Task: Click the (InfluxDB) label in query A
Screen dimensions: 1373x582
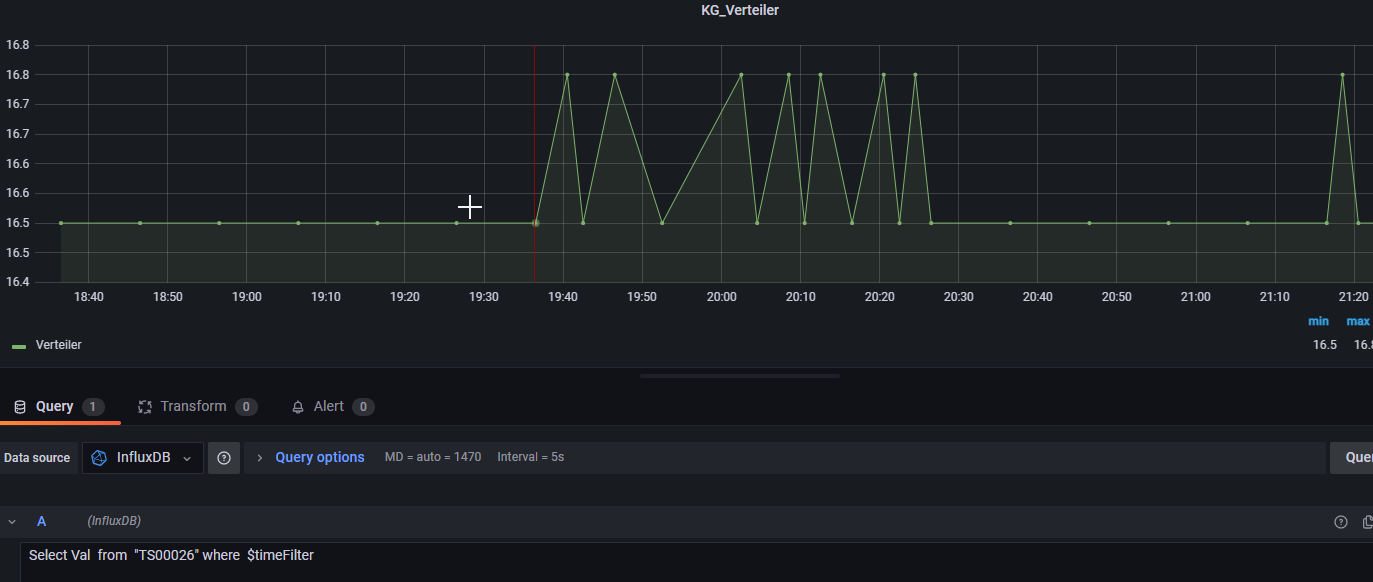Action: 114,522
